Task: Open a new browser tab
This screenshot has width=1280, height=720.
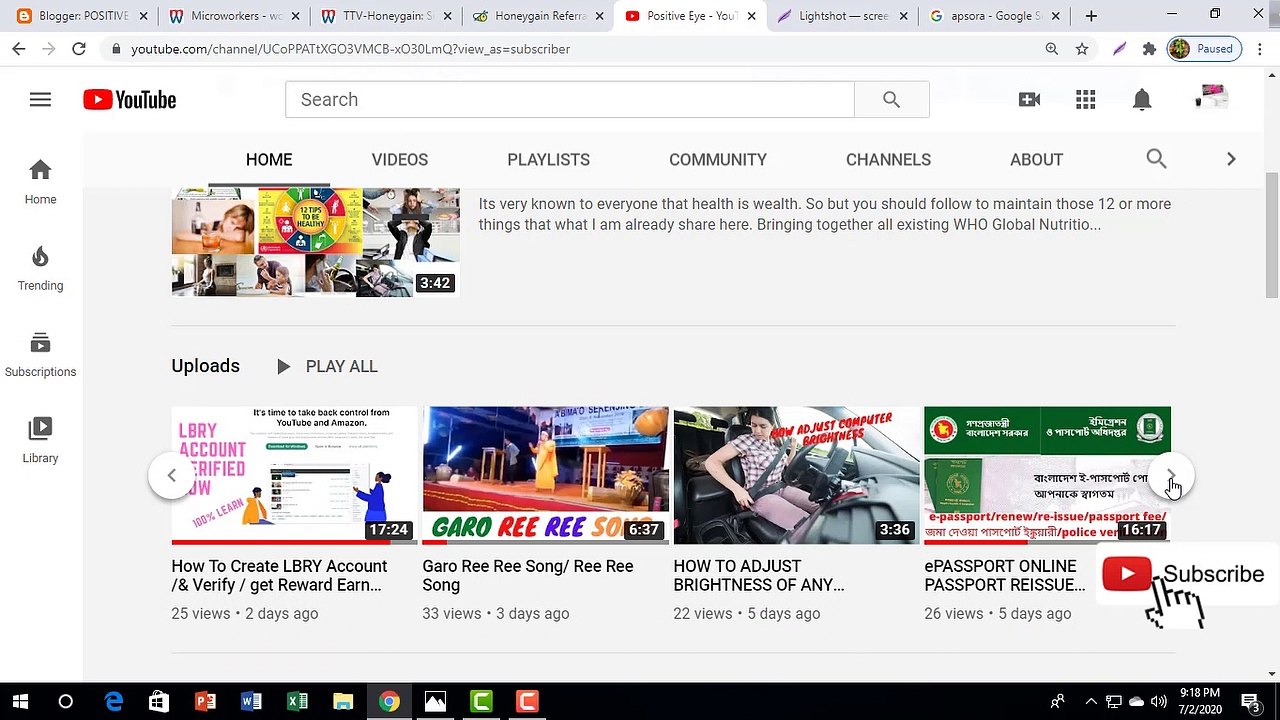Action: (x=1091, y=16)
